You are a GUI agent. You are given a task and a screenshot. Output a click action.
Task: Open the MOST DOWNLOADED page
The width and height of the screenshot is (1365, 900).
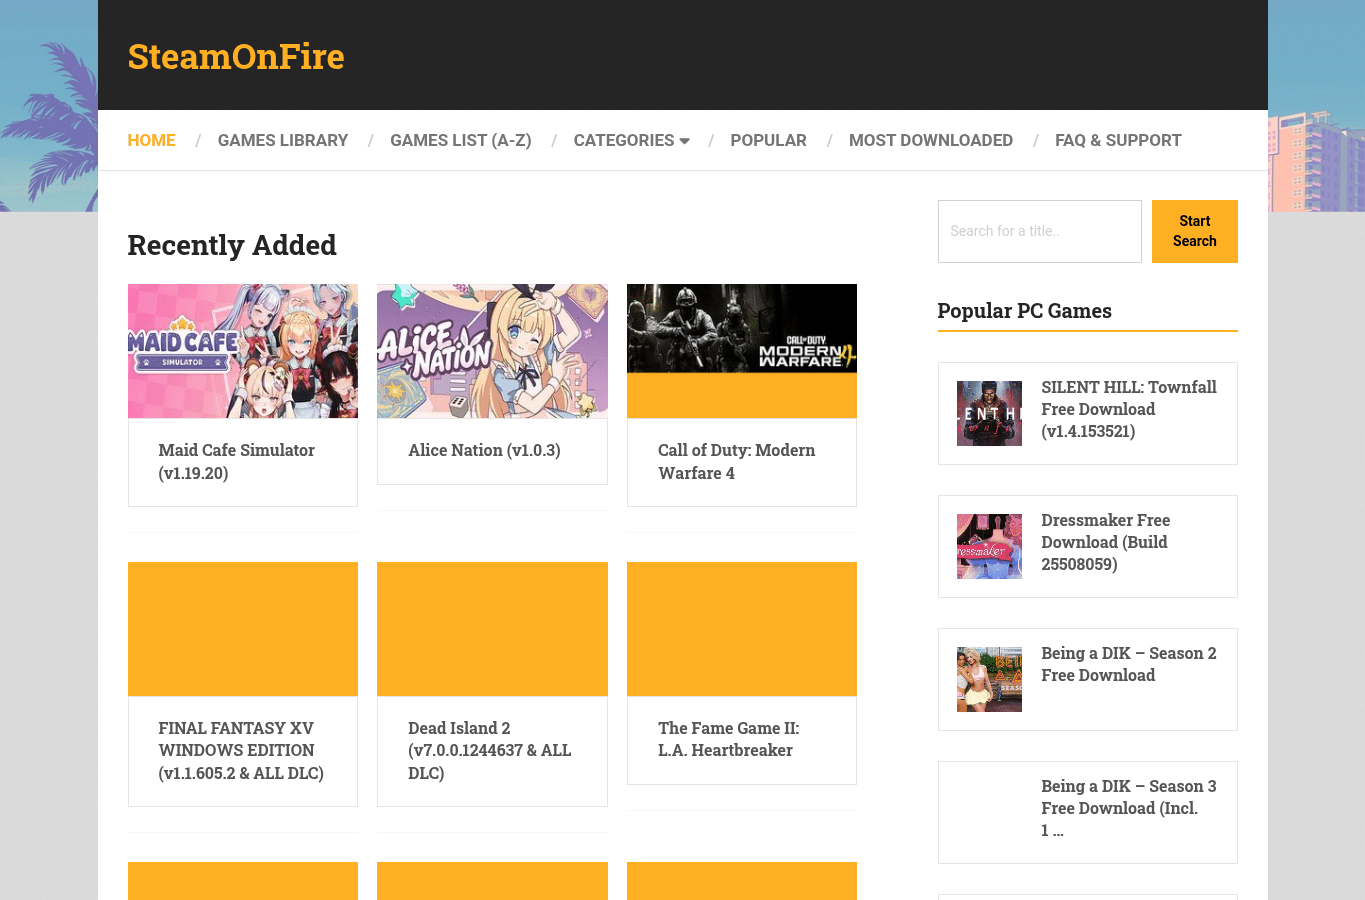[x=931, y=140]
